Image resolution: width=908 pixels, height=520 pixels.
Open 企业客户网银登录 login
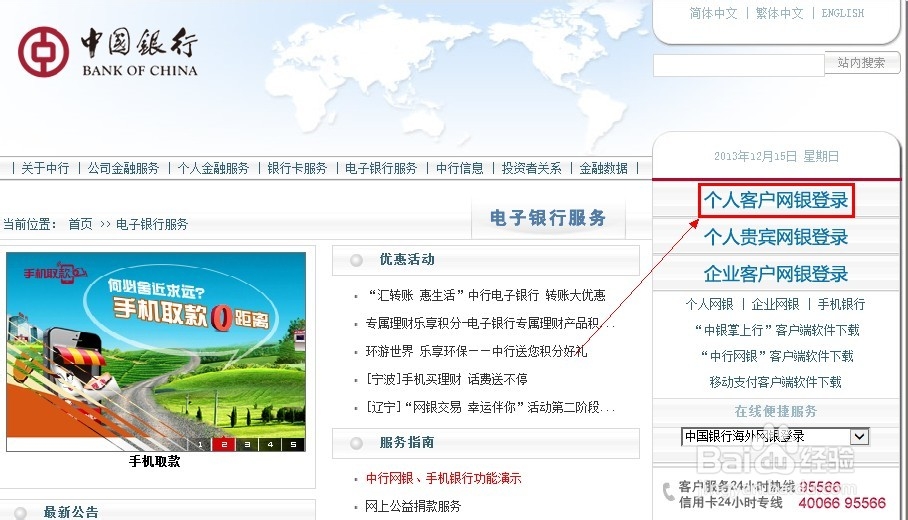776,274
